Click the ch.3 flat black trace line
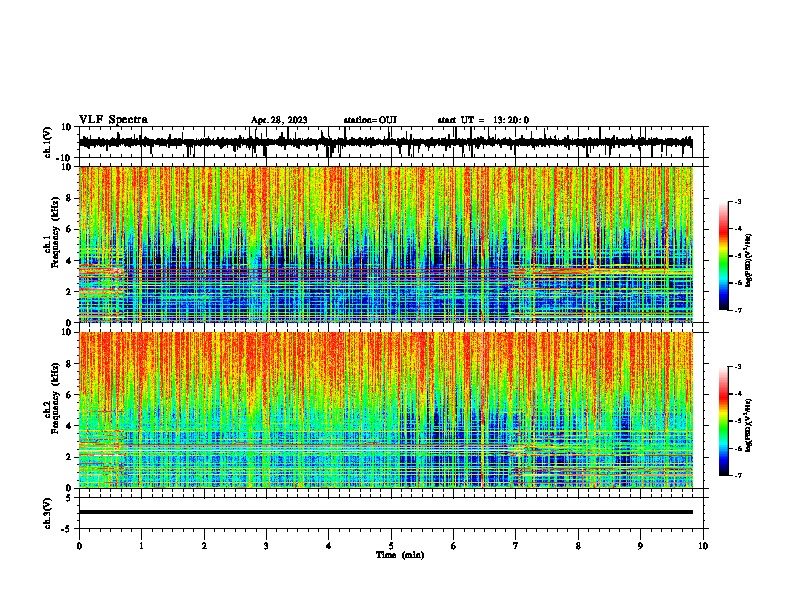Viewport: 792px width, 612px height. point(385,512)
